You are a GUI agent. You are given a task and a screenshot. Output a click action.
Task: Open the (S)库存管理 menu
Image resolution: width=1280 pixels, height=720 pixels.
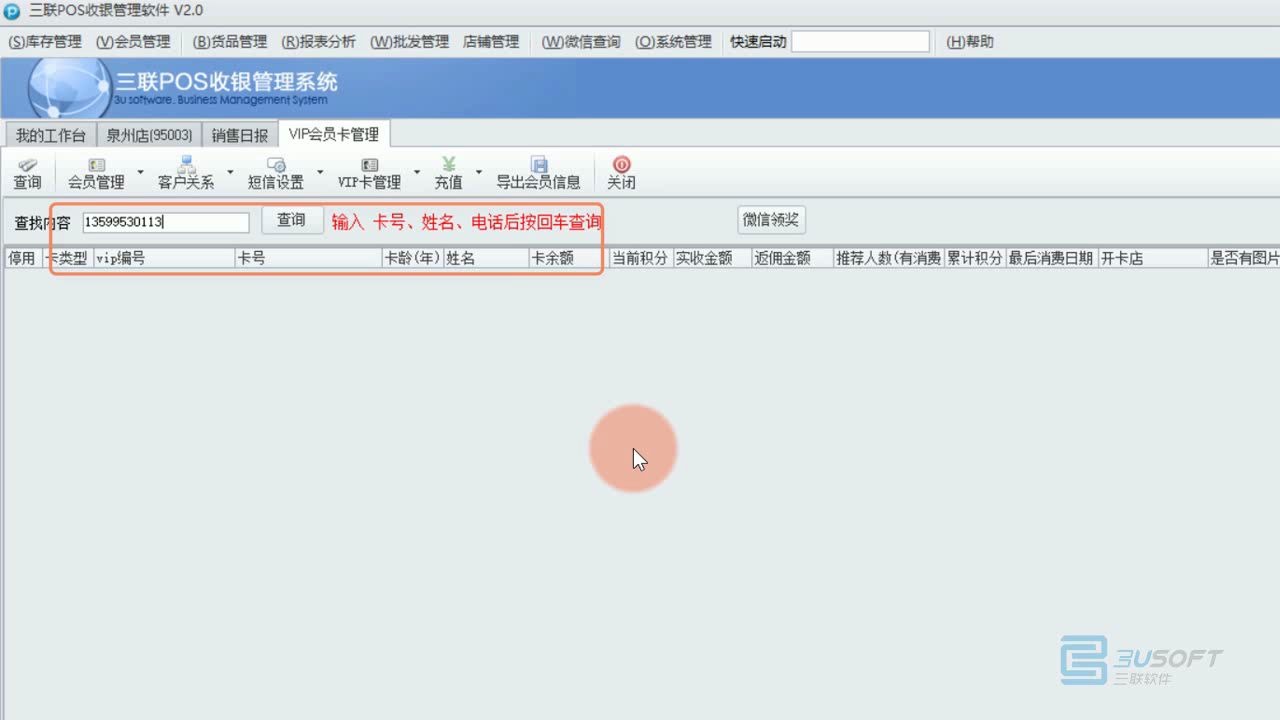pos(45,42)
